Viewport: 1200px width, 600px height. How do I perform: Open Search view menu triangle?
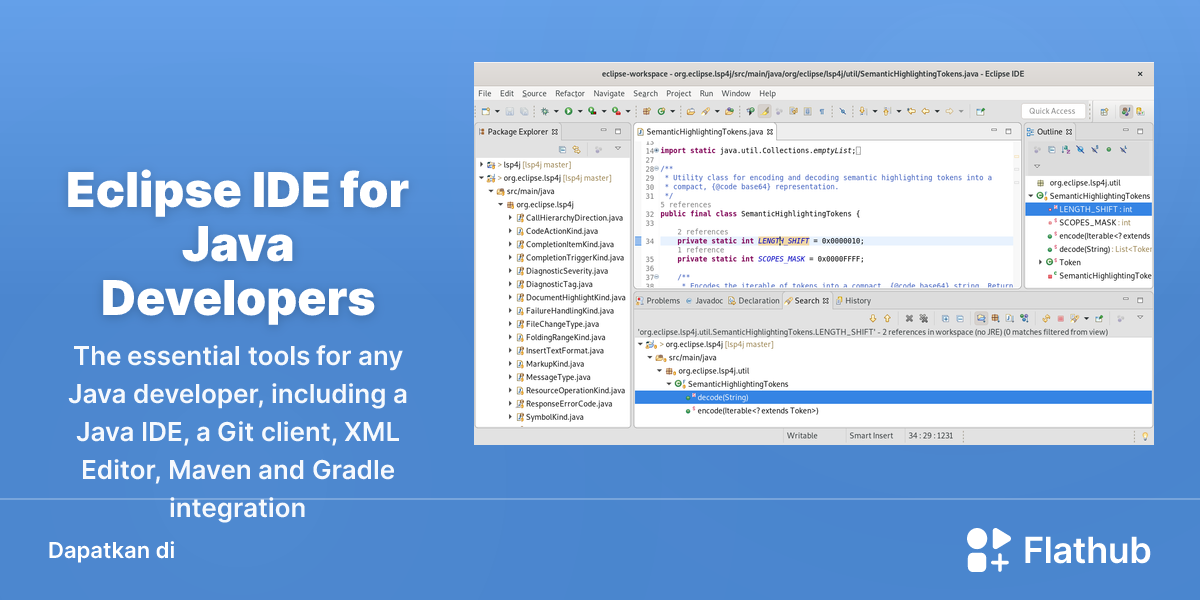(x=1140, y=317)
